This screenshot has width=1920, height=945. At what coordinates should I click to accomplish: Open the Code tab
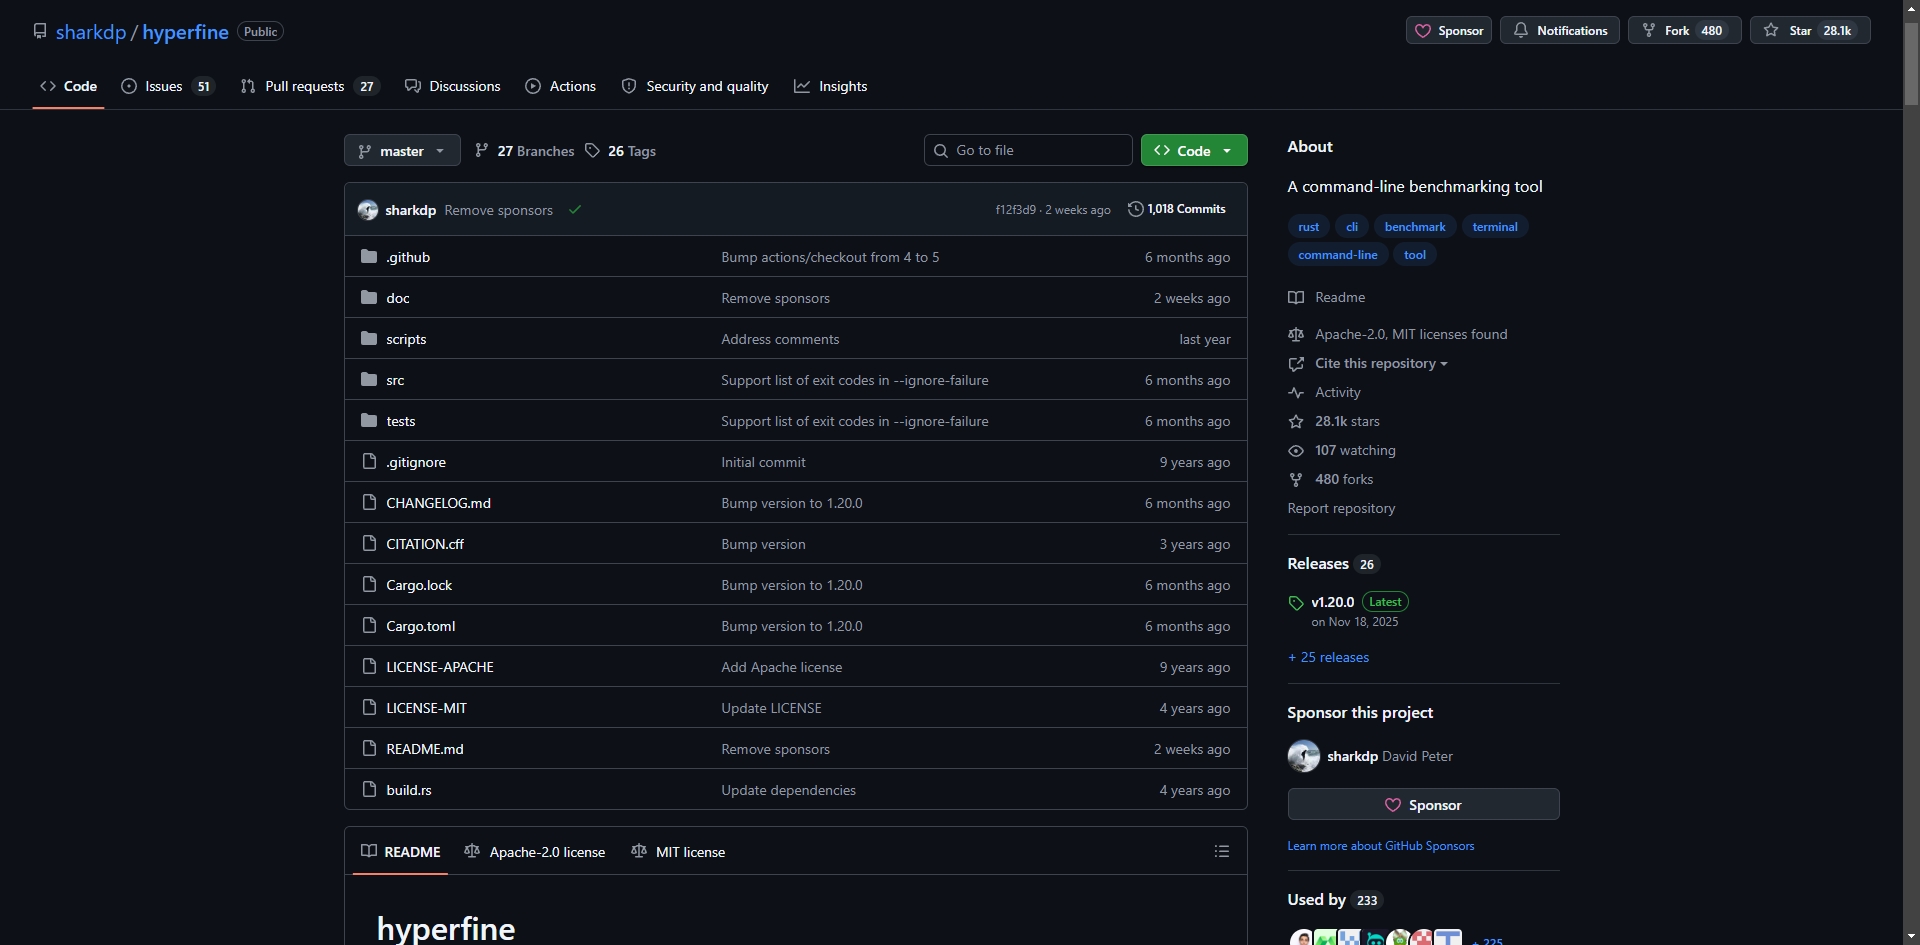(69, 86)
